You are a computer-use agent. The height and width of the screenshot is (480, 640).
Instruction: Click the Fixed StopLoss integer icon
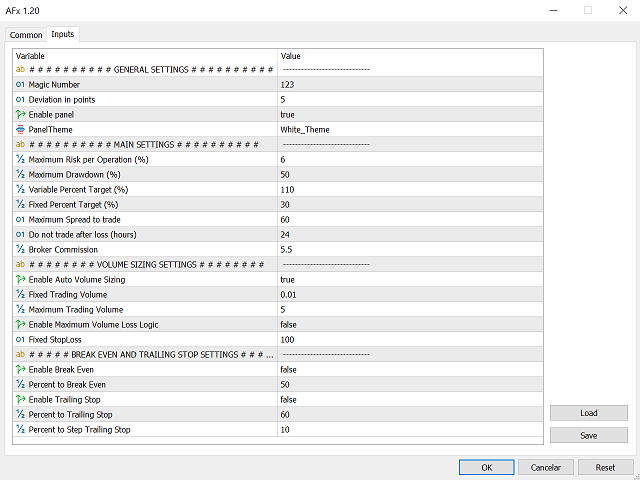click(x=20, y=340)
